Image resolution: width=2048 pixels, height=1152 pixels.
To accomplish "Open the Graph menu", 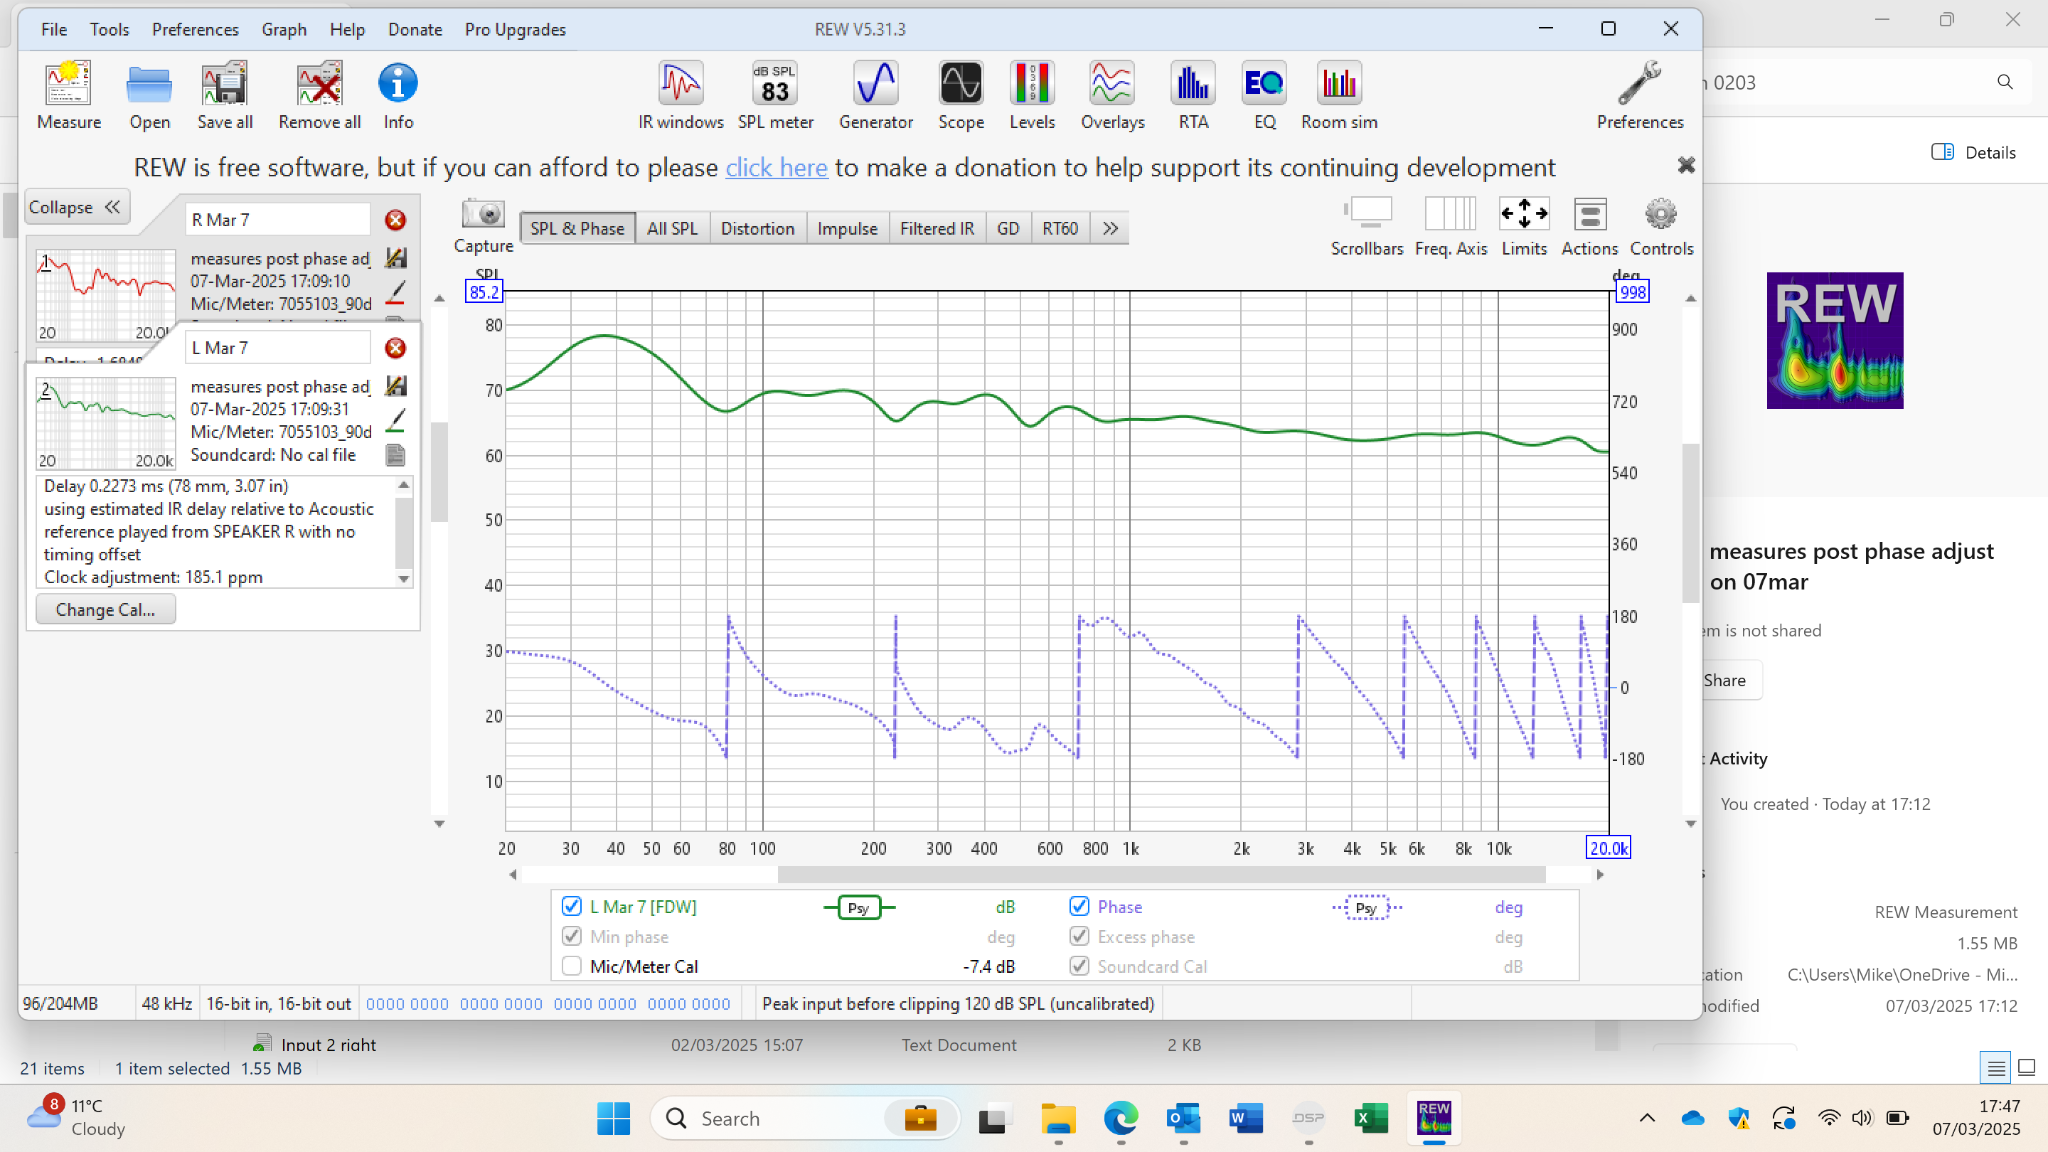I will point(284,29).
